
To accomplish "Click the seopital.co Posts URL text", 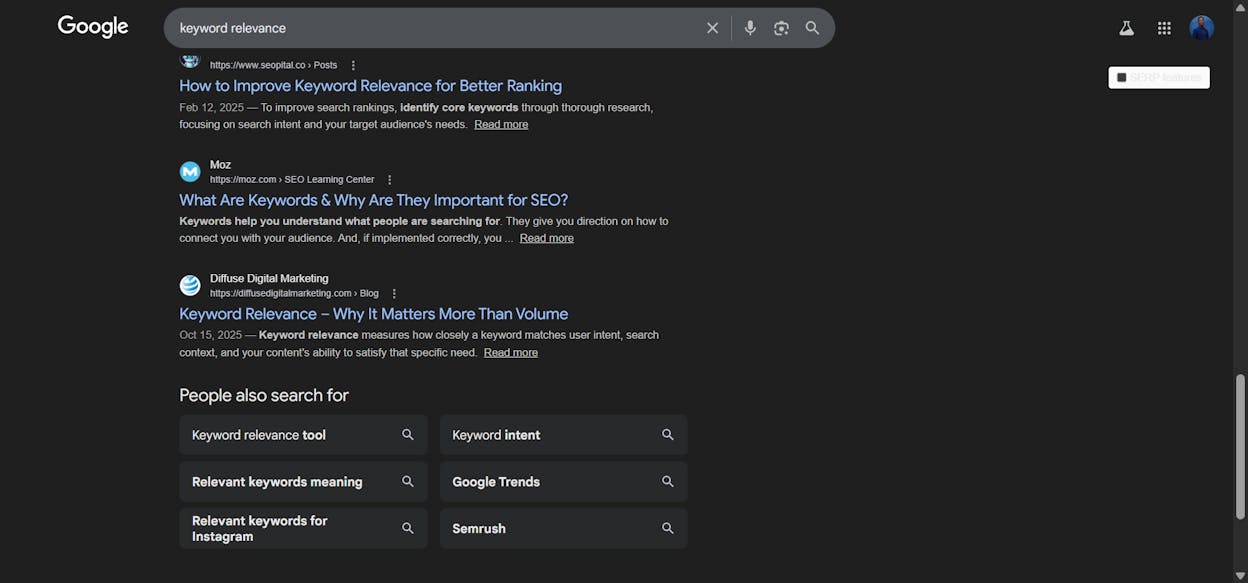I will (273, 65).
